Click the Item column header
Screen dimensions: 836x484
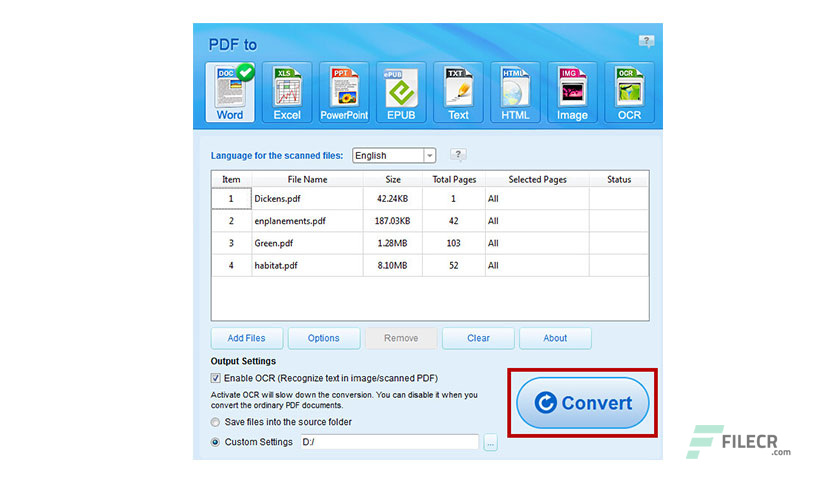(231, 180)
